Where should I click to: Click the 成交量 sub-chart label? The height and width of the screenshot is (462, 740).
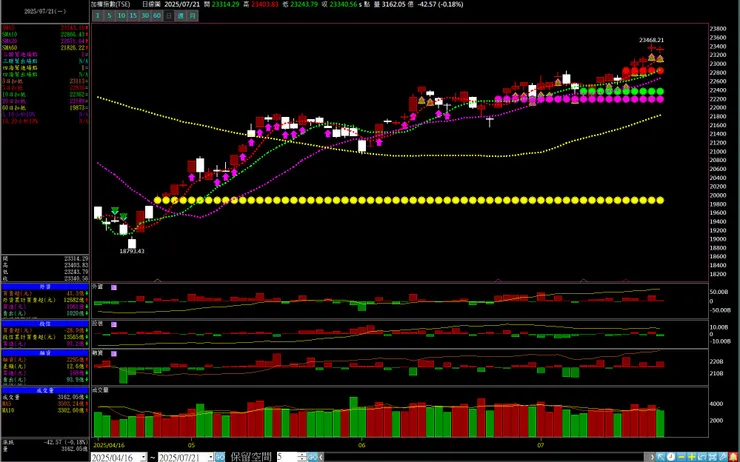pos(100,390)
